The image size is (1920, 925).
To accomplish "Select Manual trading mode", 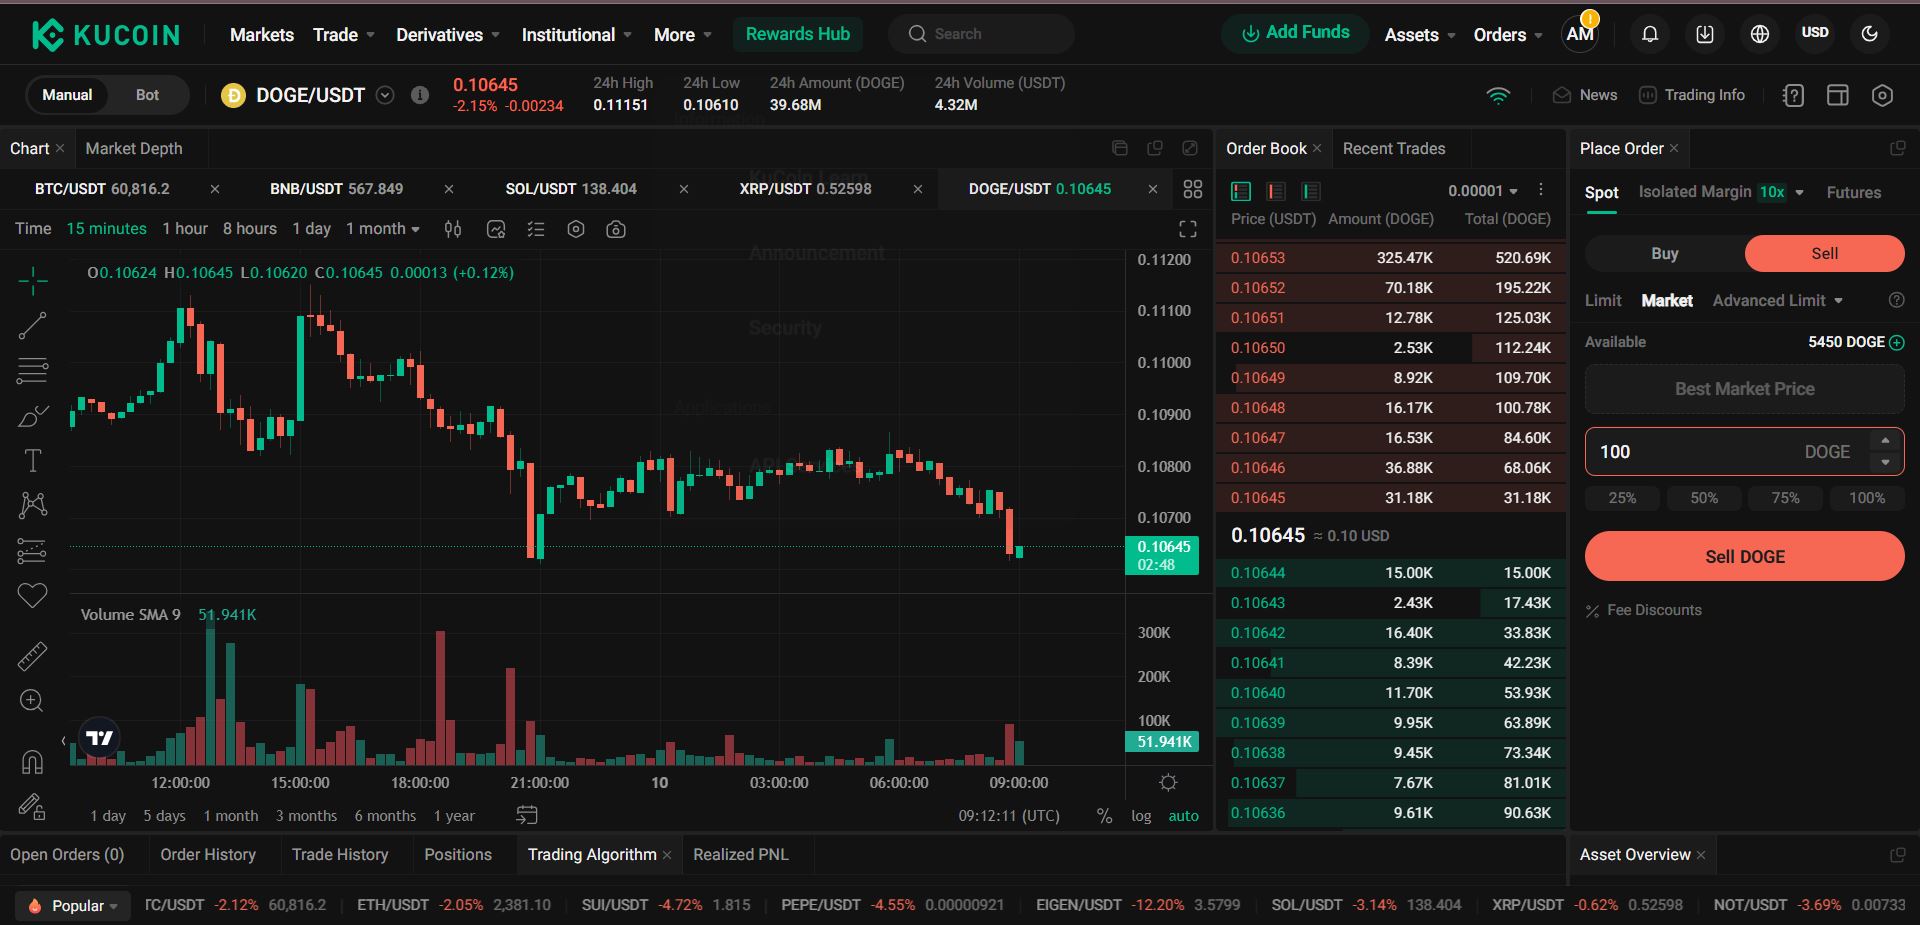I will click(x=67, y=95).
